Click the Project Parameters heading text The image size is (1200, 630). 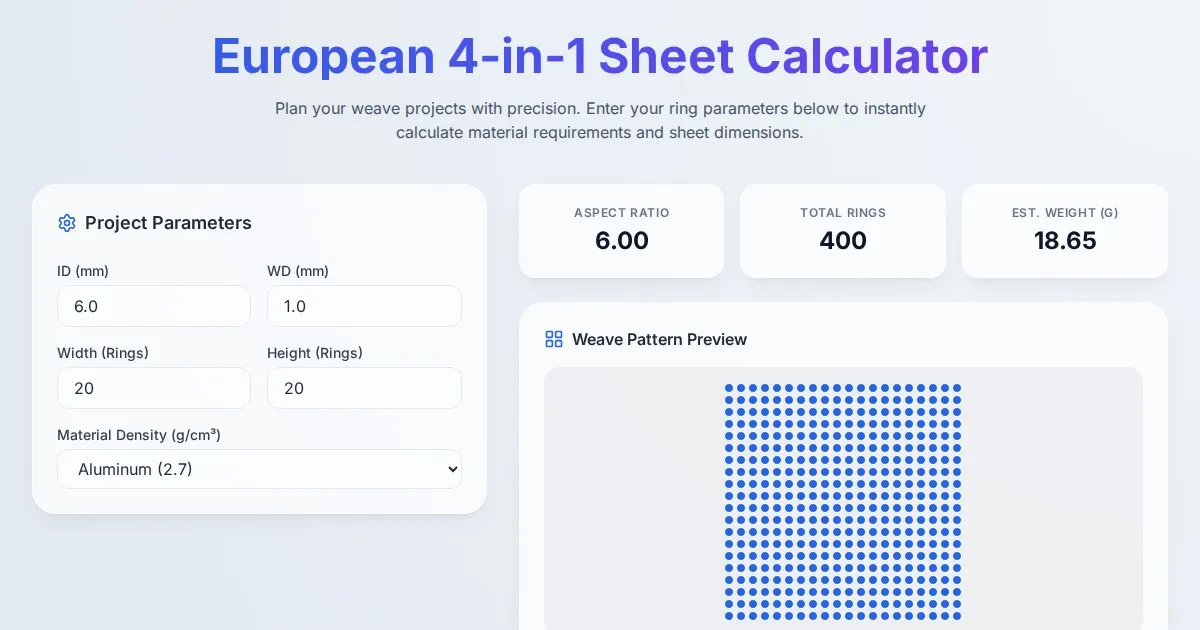pyautogui.click(x=168, y=223)
